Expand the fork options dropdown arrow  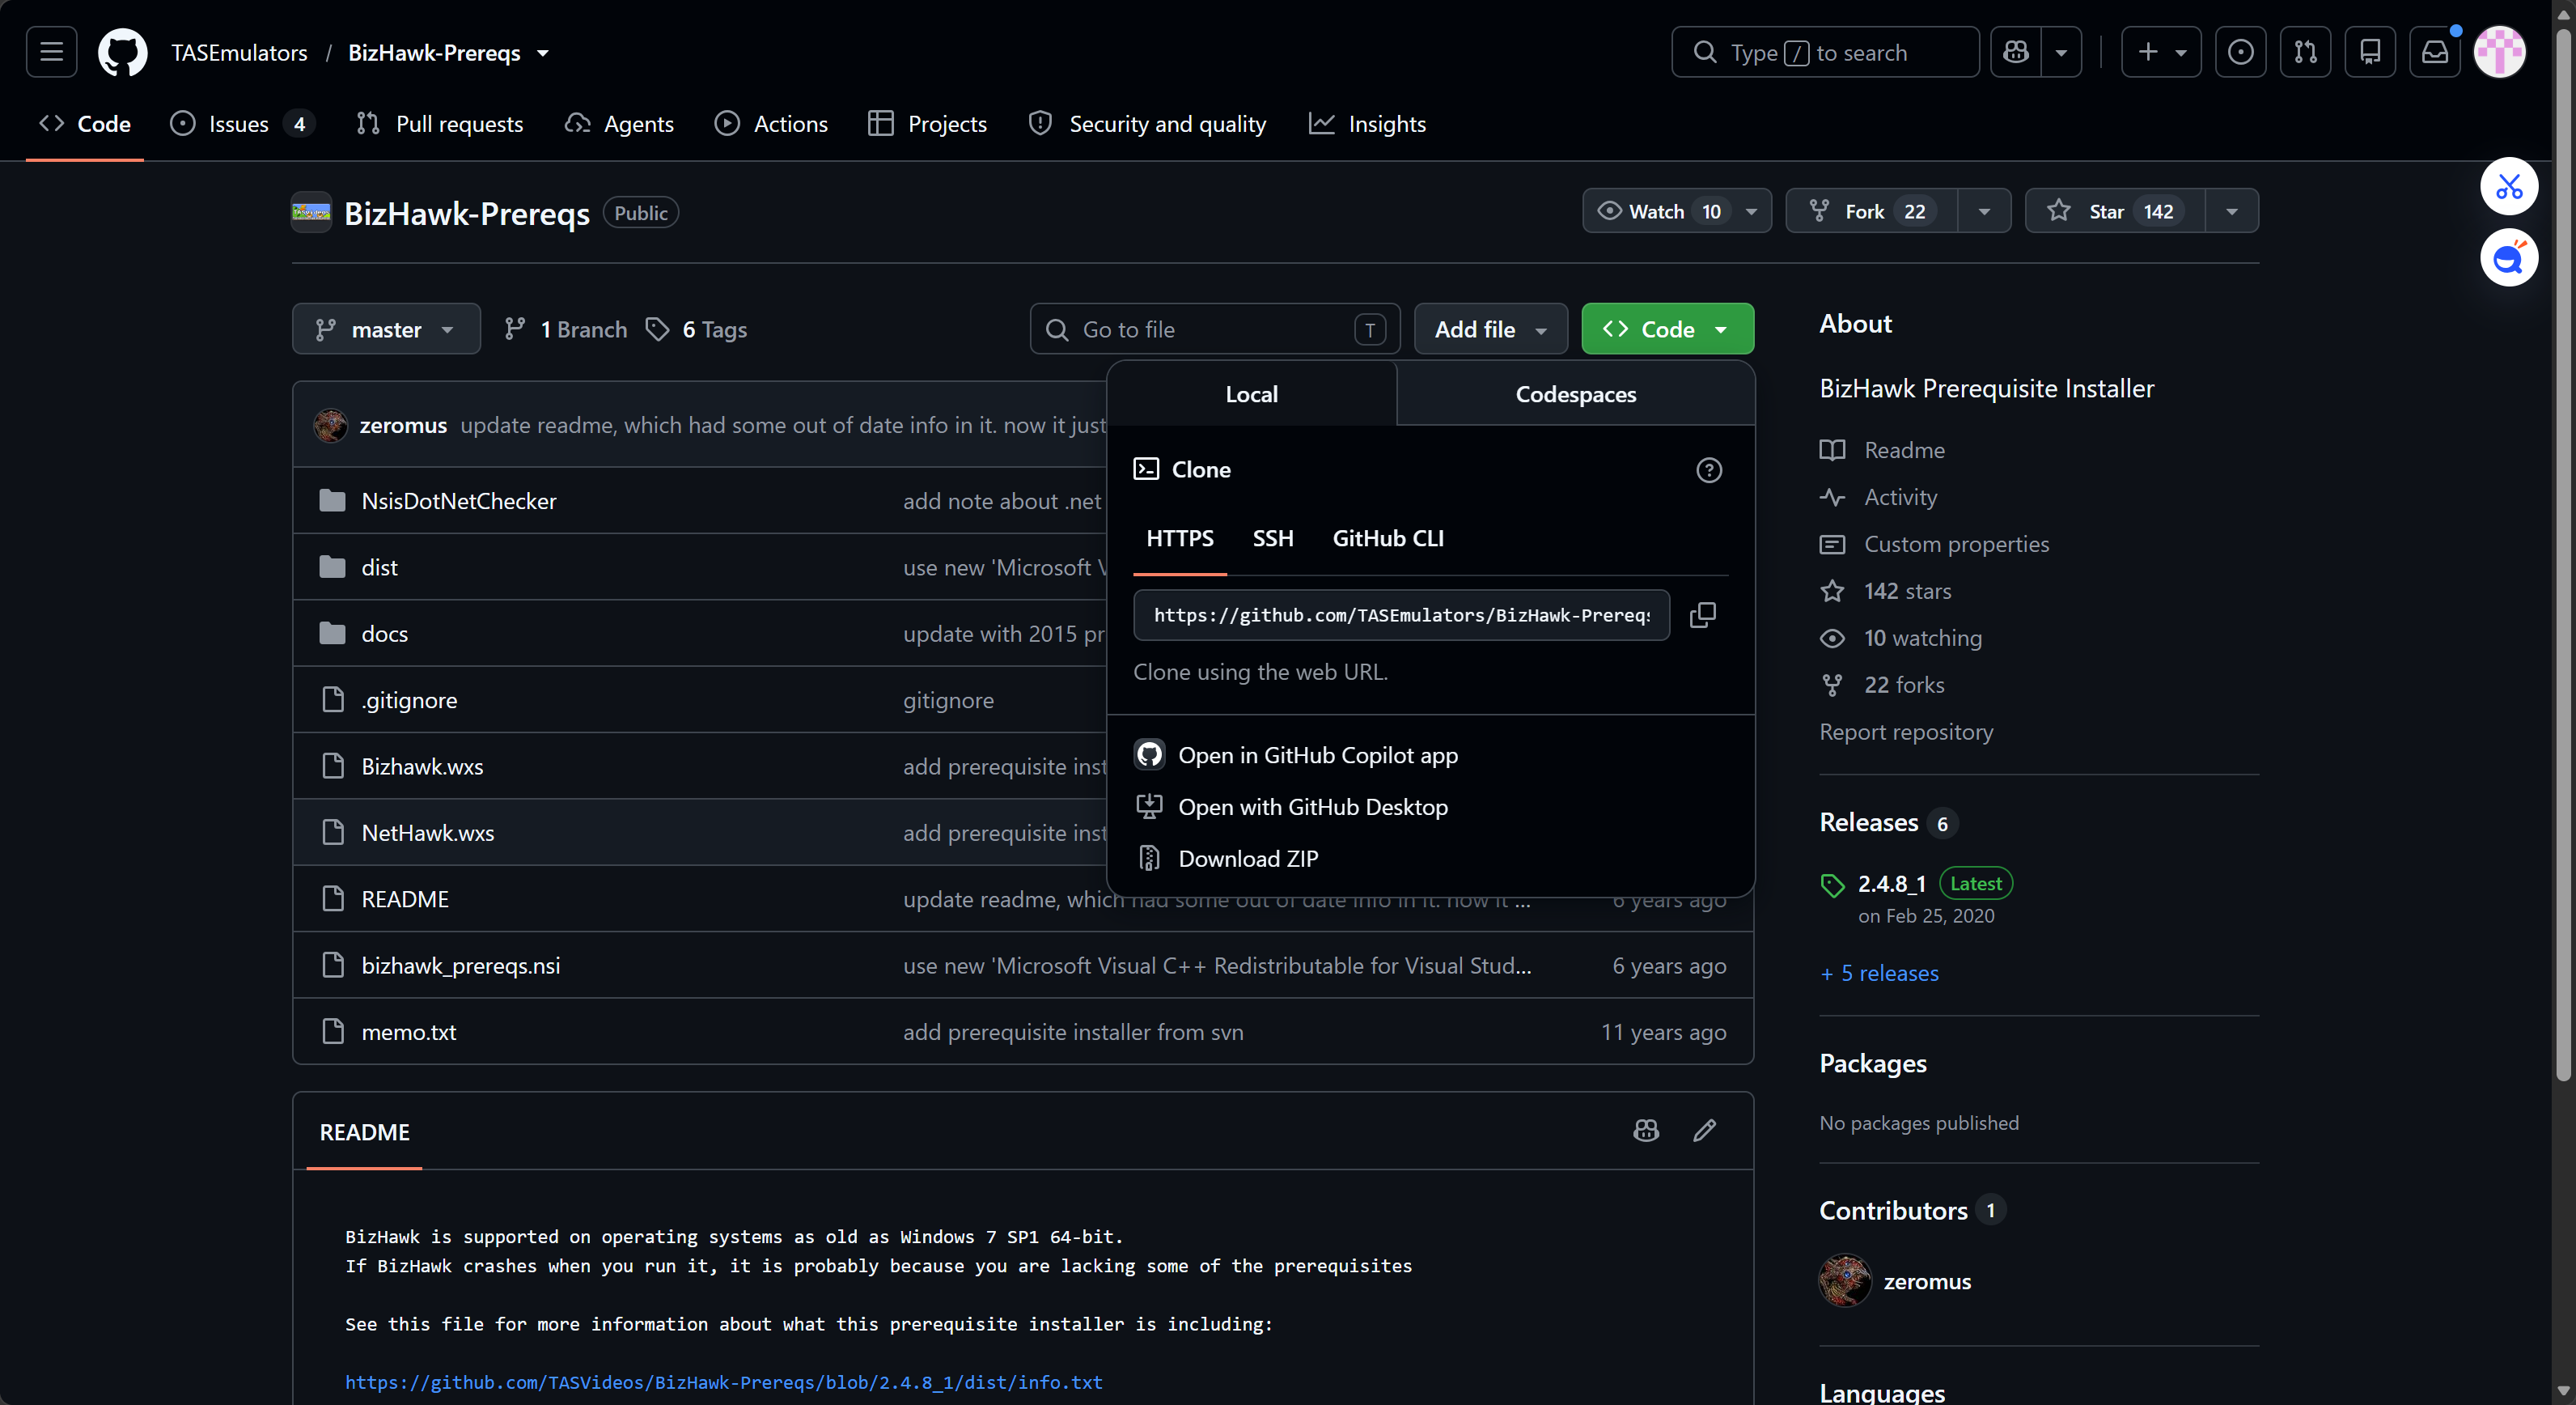1984,211
